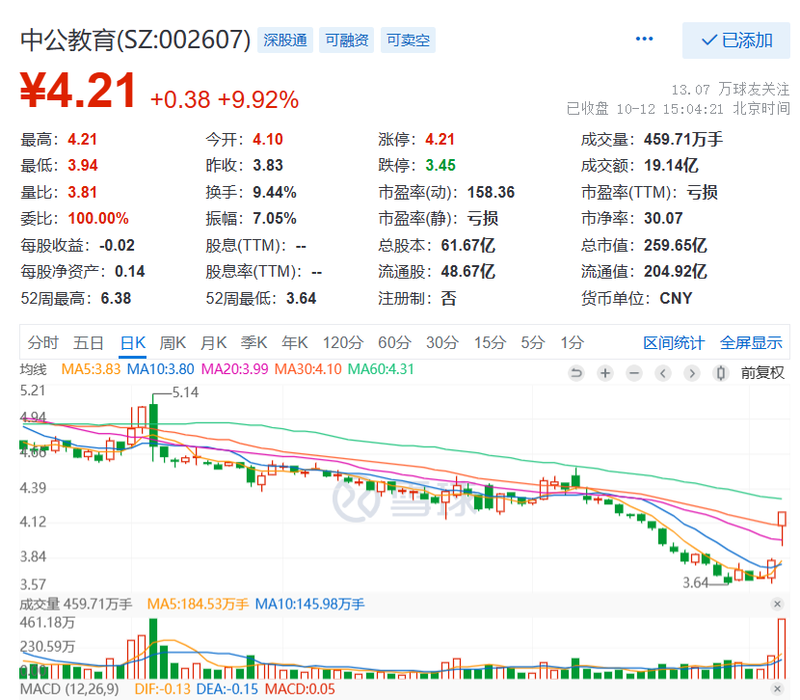800x700 pixels.
Task: Close the 成交量 volume indicator panel
Action: 777,604
